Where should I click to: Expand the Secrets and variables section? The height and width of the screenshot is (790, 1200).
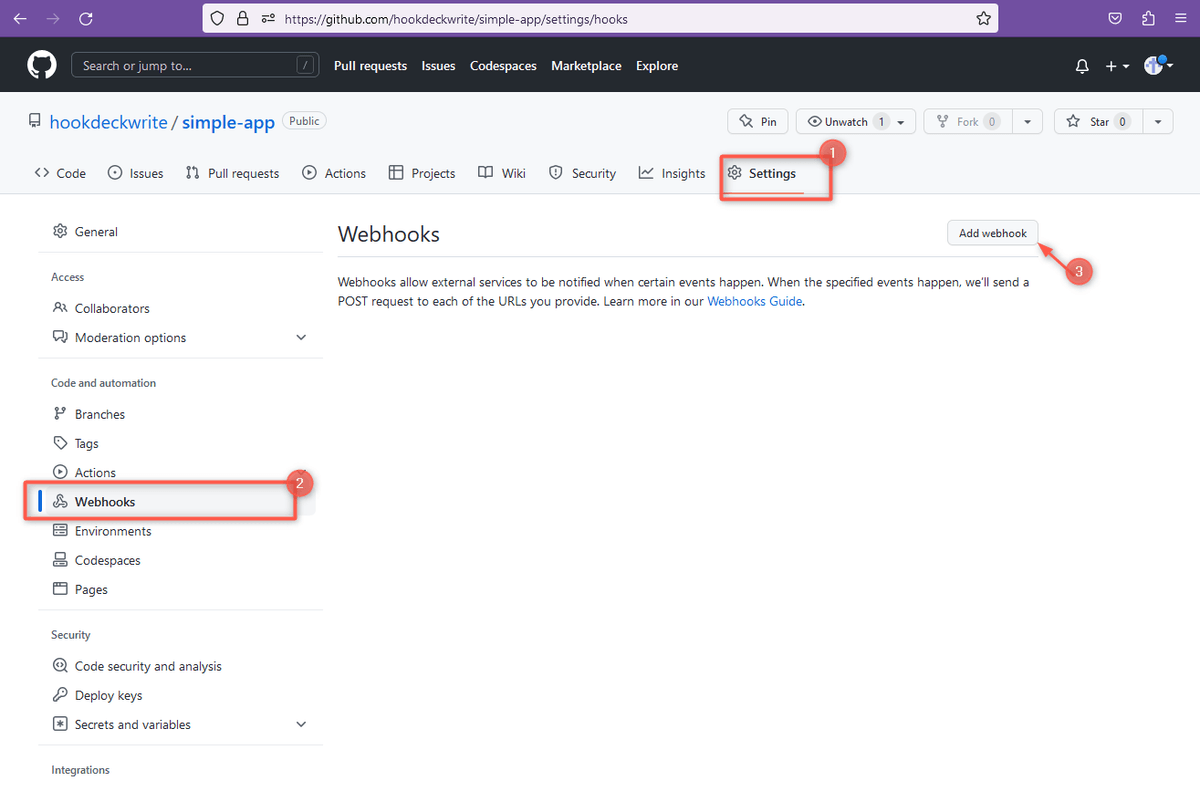tap(301, 723)
